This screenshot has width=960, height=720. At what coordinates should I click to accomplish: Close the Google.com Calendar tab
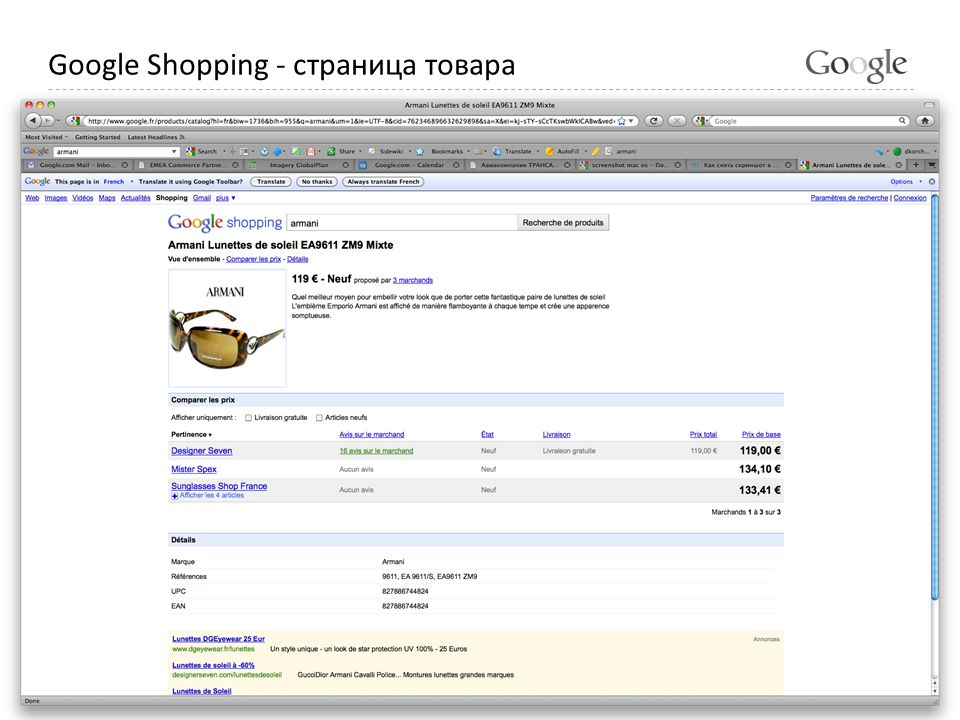[456, 165]
